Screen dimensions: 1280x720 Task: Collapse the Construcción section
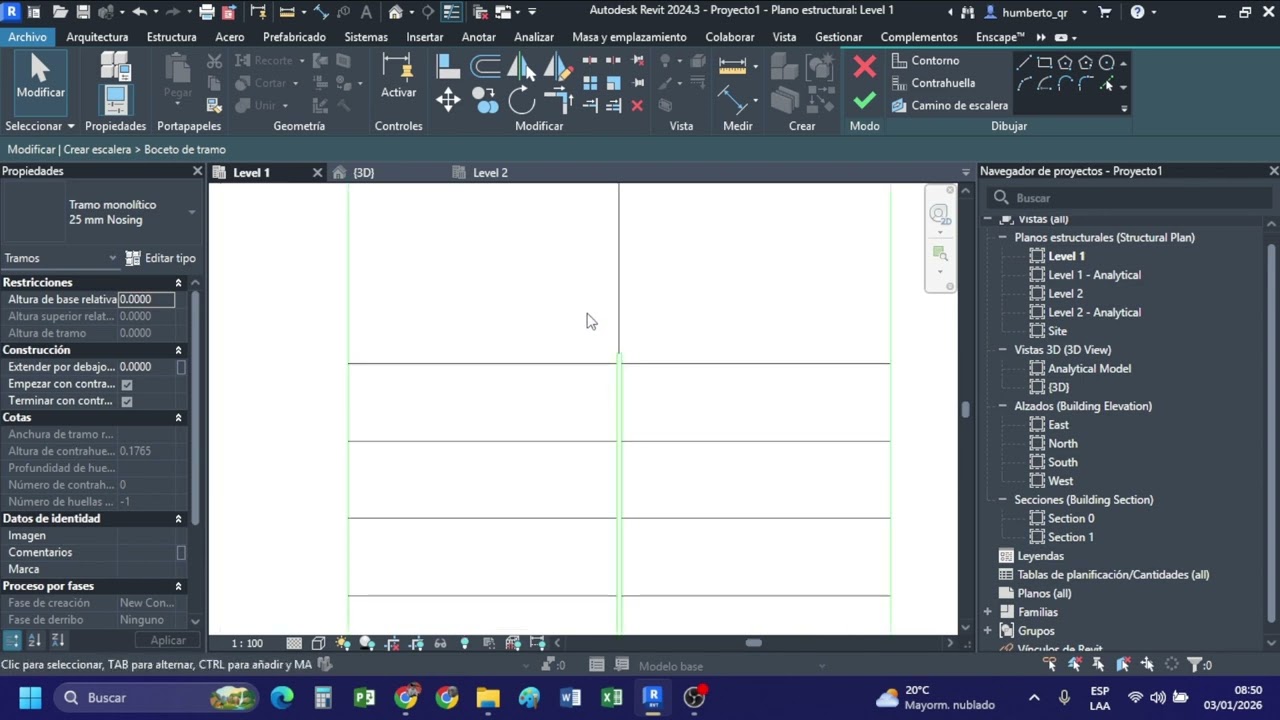click(x=178, y=350)
